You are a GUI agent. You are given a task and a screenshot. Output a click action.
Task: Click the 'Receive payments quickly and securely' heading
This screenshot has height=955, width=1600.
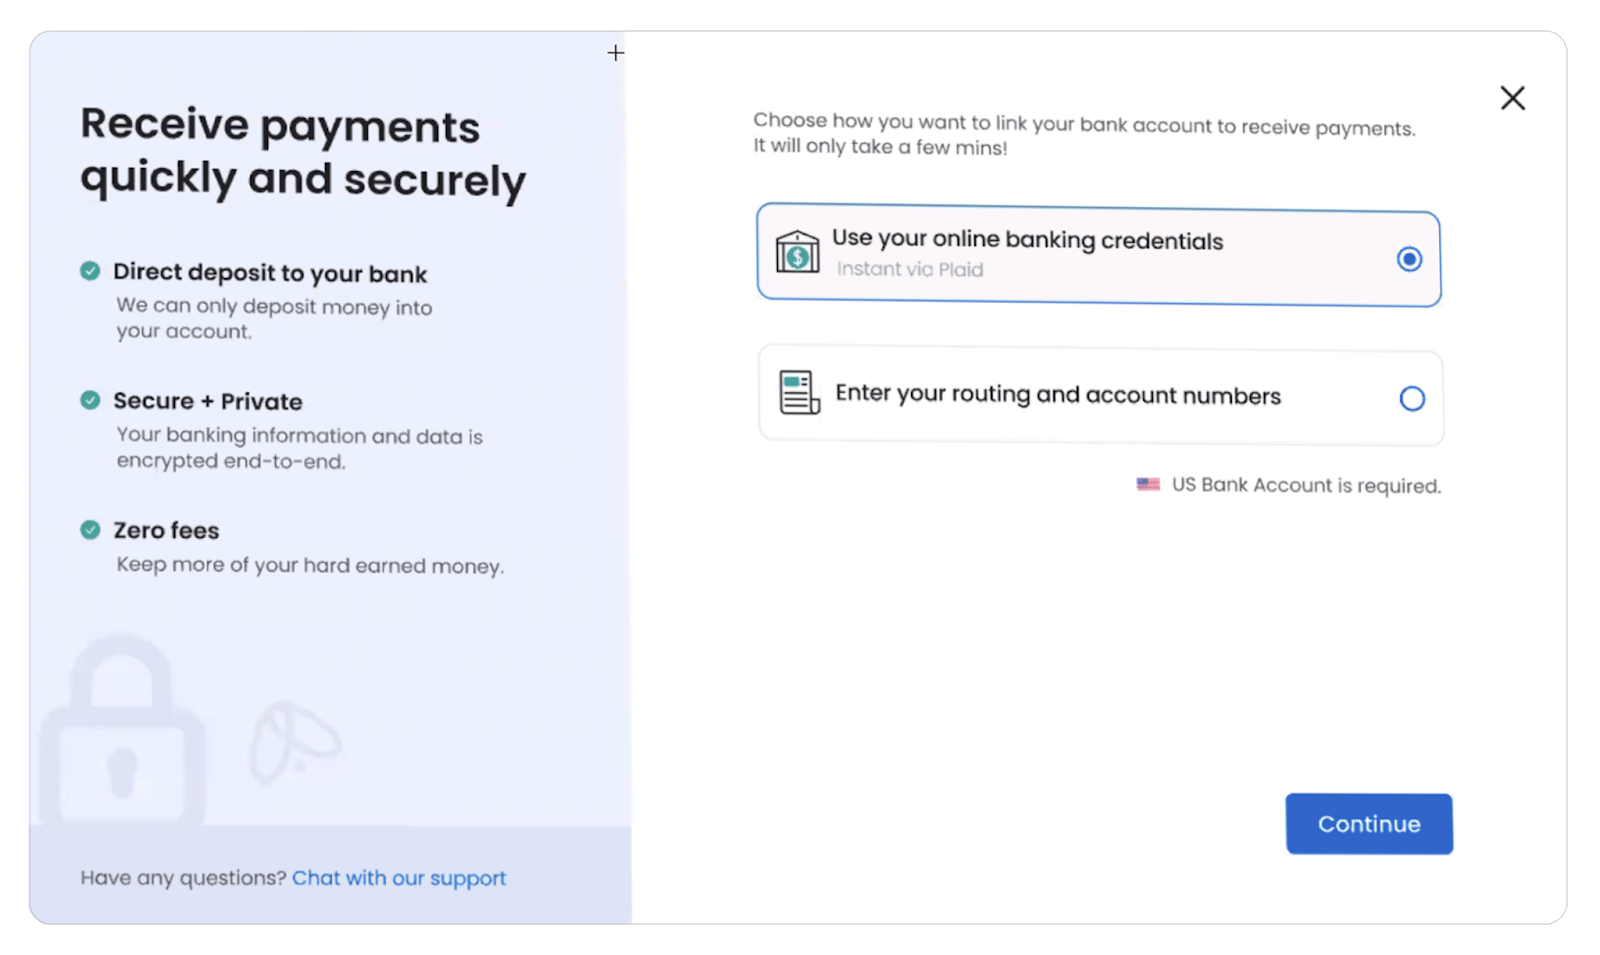(x=303, y=153)
